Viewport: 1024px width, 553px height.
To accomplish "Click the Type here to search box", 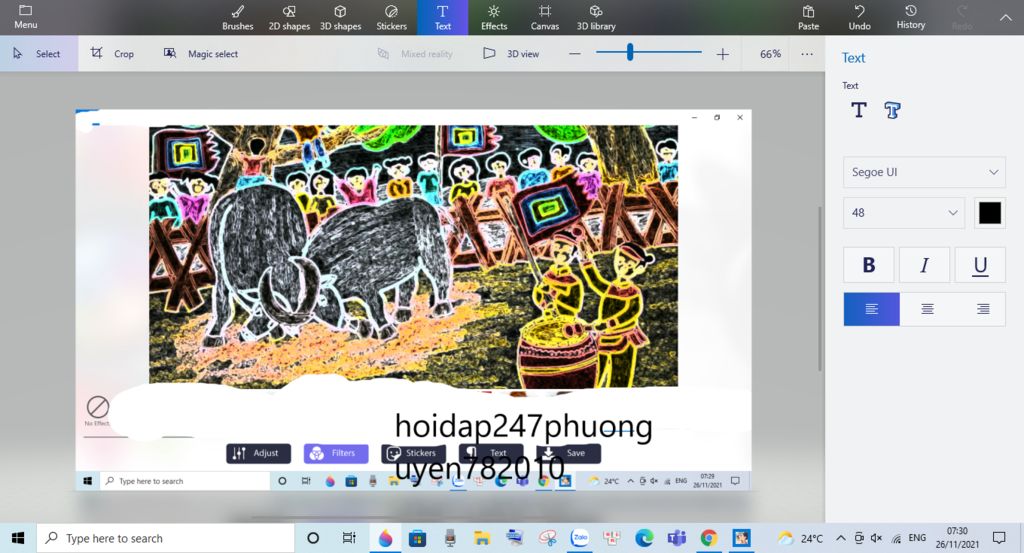I will point(165,538).
